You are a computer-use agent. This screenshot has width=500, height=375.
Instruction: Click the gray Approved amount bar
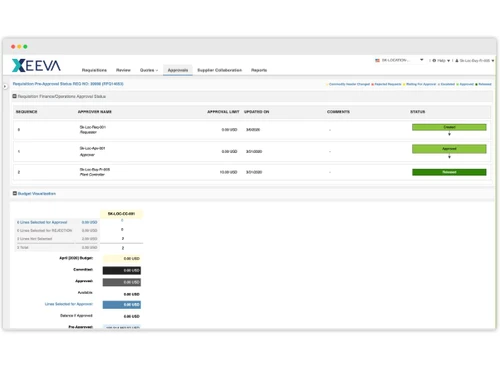coord(122,282)
